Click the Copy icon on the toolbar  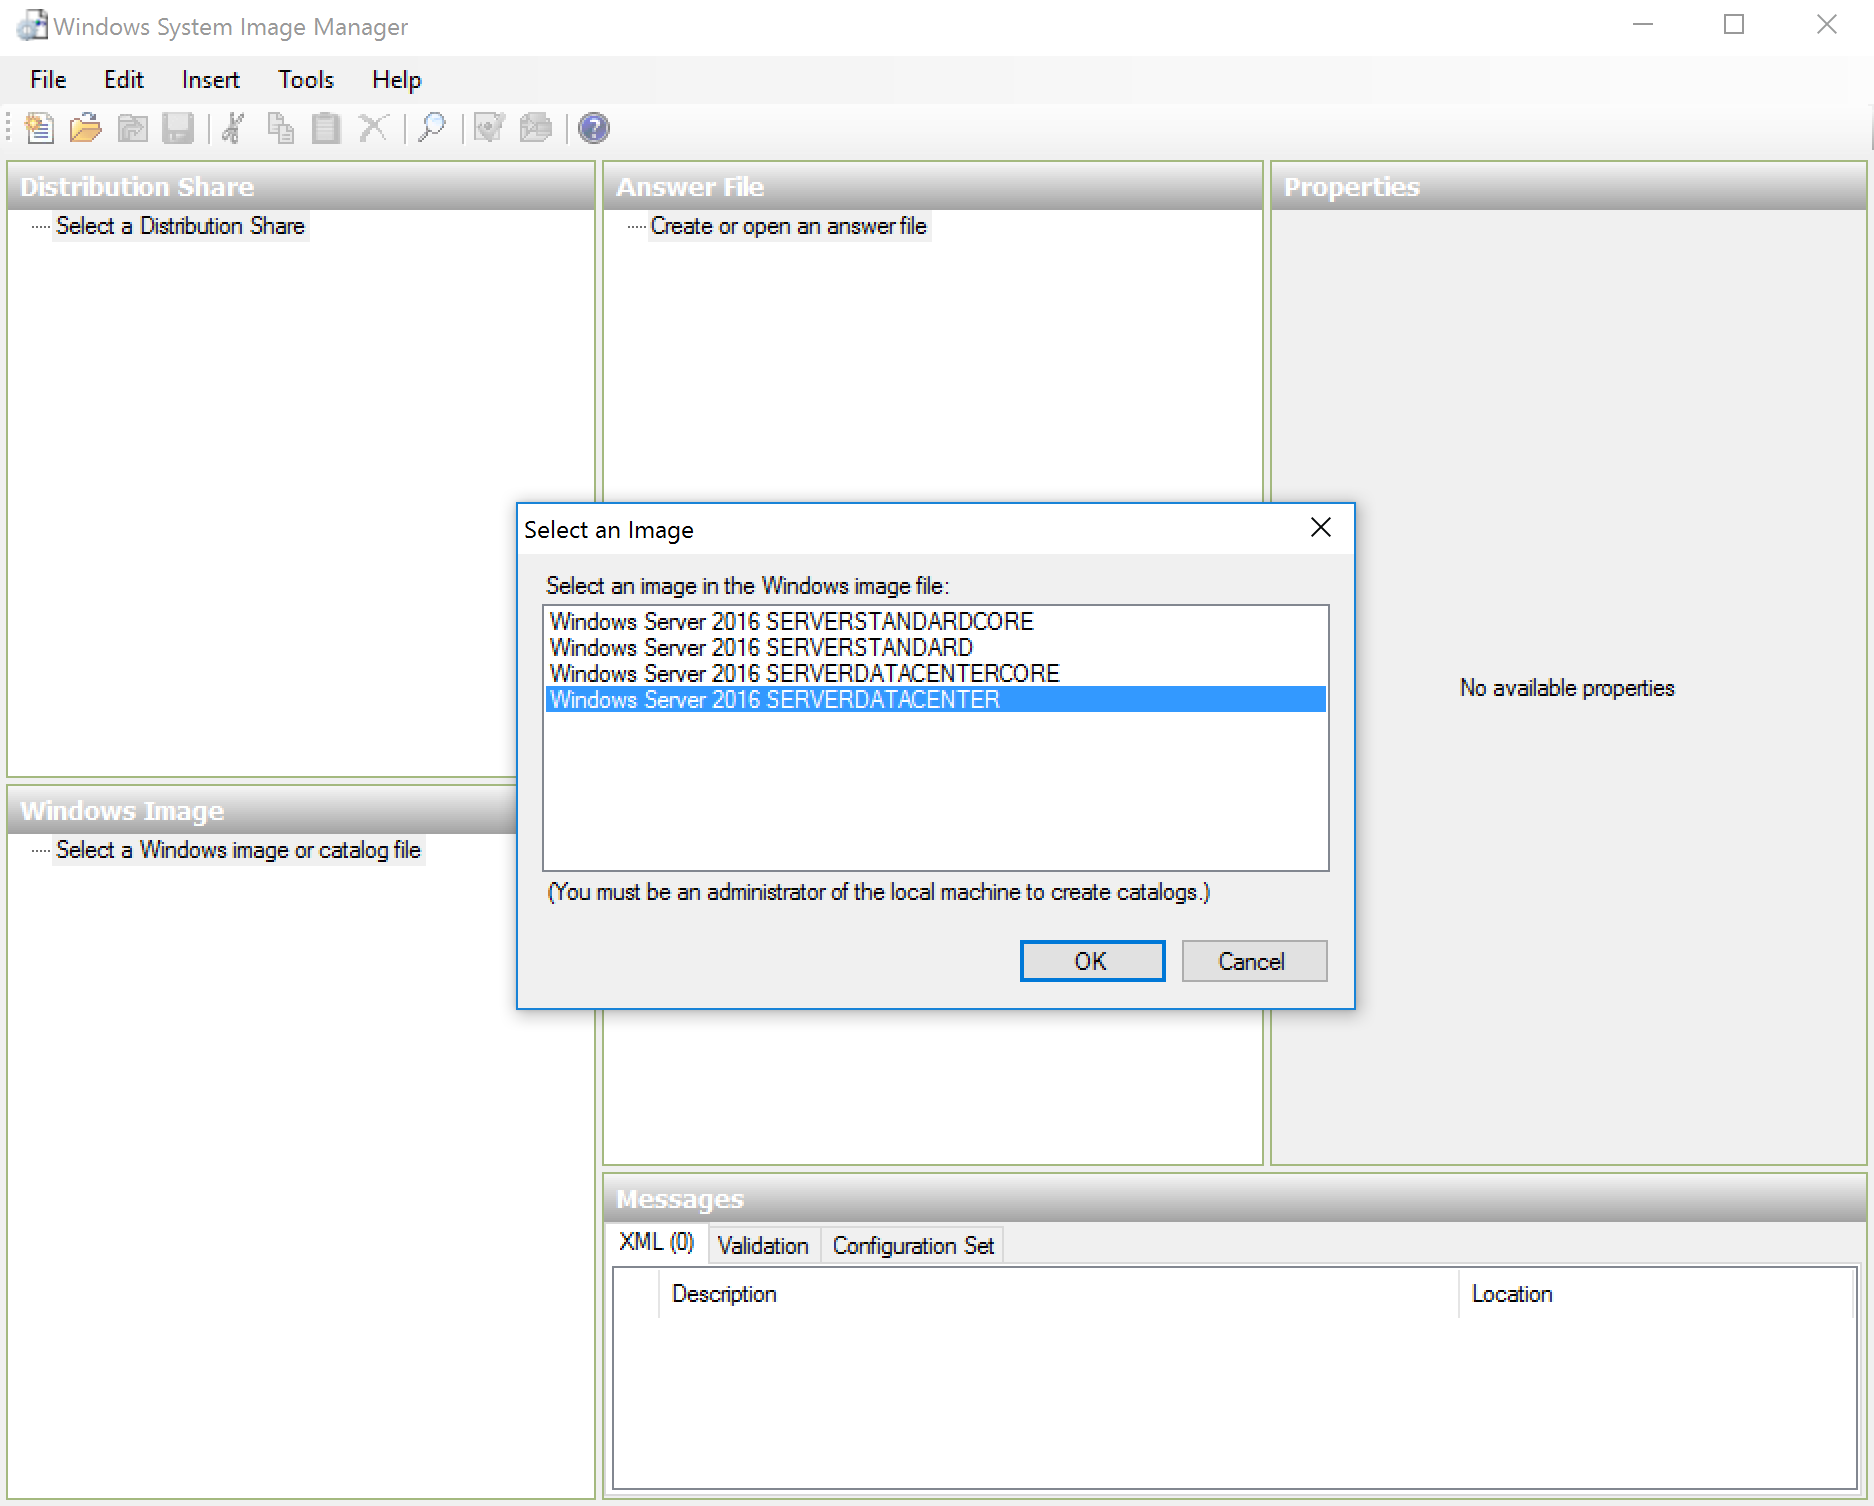[x=280, y=128]
